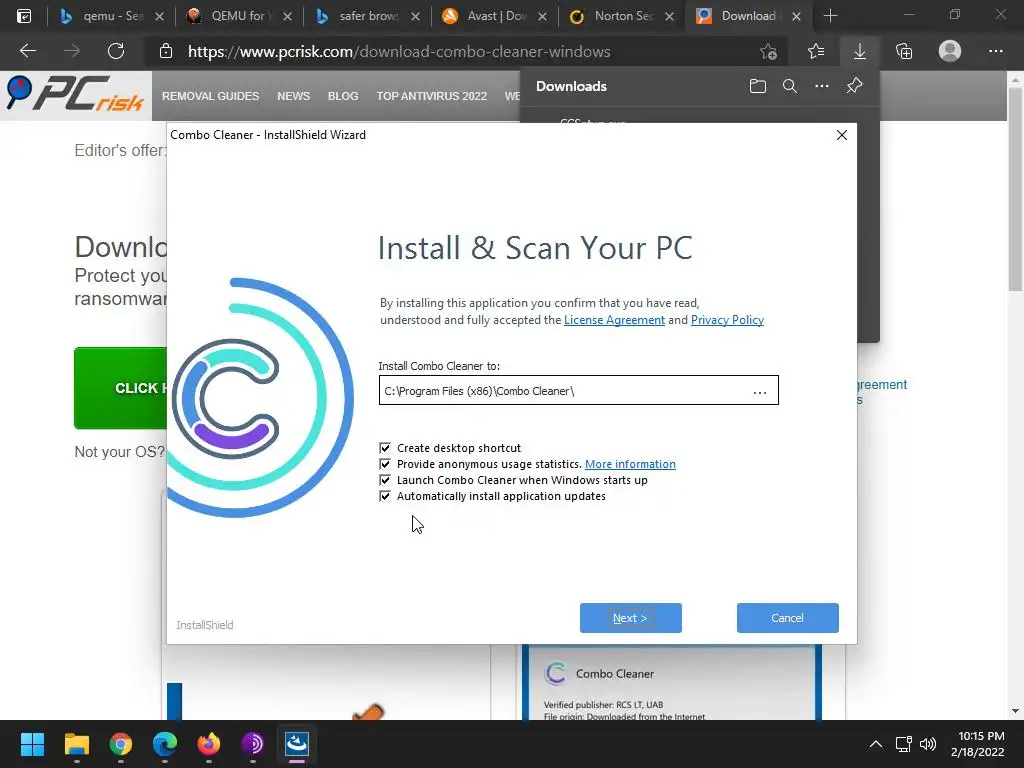Image resolution: width=1024 pixels, height=768 pixels.
Task: Open Windows Start menu
Action: (x=32, y=744)
